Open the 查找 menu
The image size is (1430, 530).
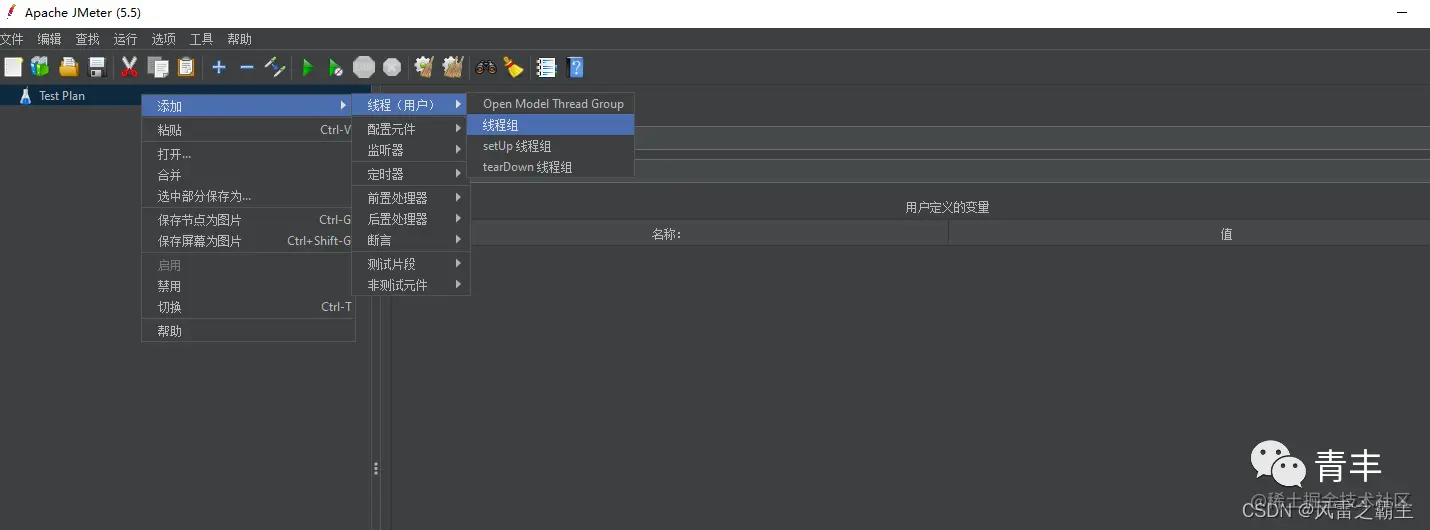pyautogui.click(x=88, y=39)
